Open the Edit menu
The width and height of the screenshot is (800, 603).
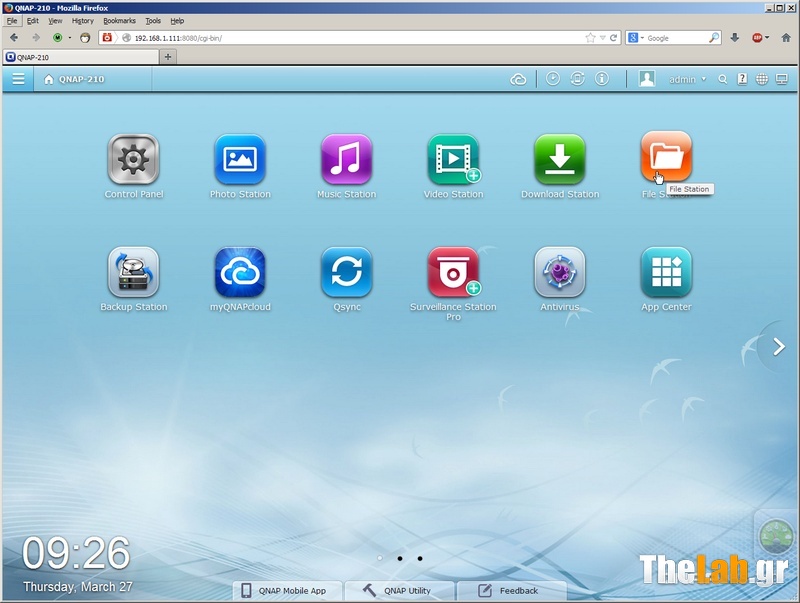[x=33, y=21]
